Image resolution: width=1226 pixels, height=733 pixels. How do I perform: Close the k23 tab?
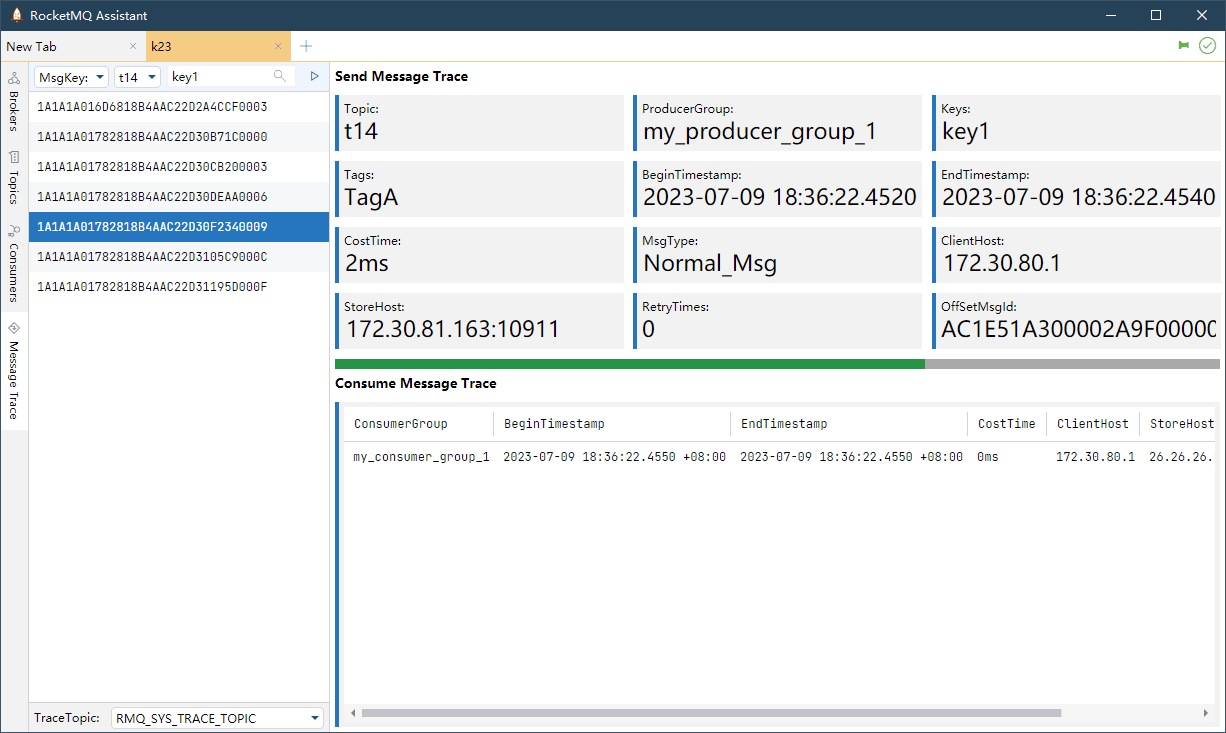[x=279, y=46]
